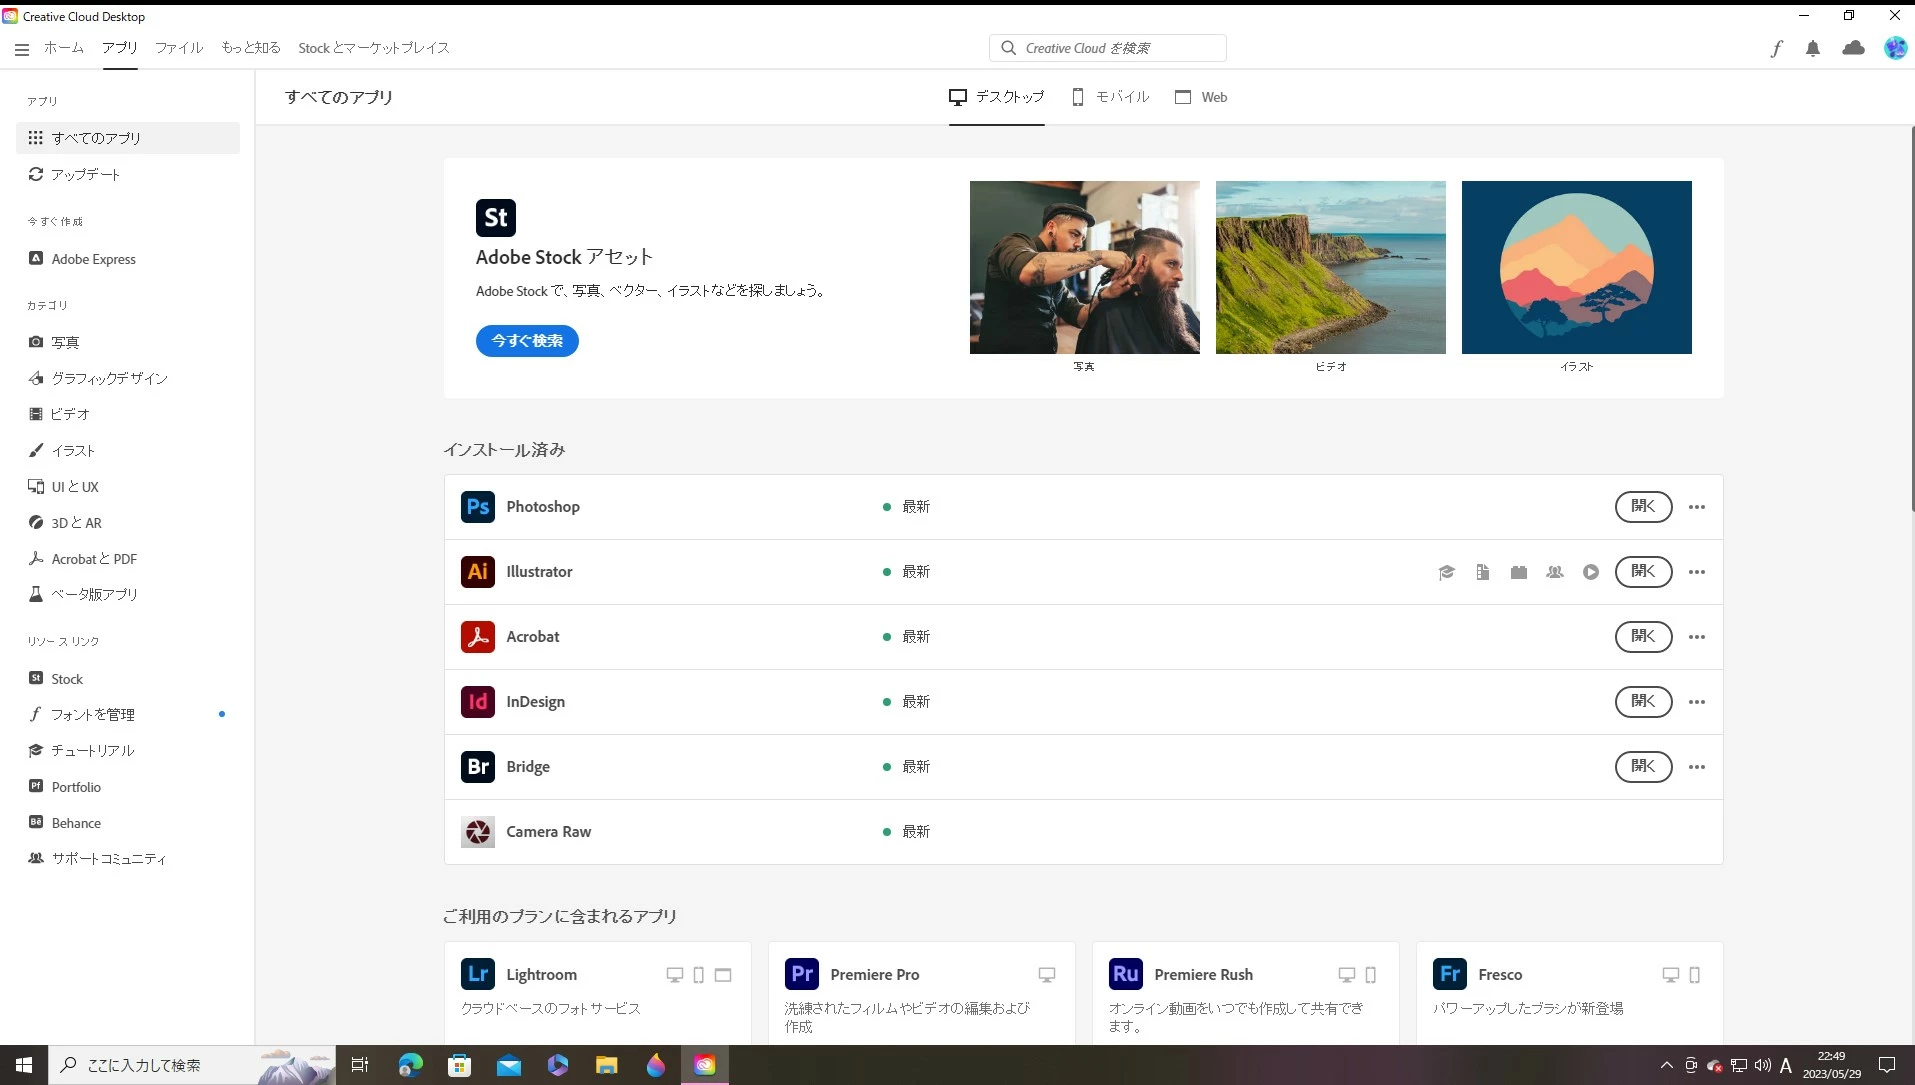Click the InDesign app icon
The width and height of the screenshot is (1915, 1085).
coord(478,702)
